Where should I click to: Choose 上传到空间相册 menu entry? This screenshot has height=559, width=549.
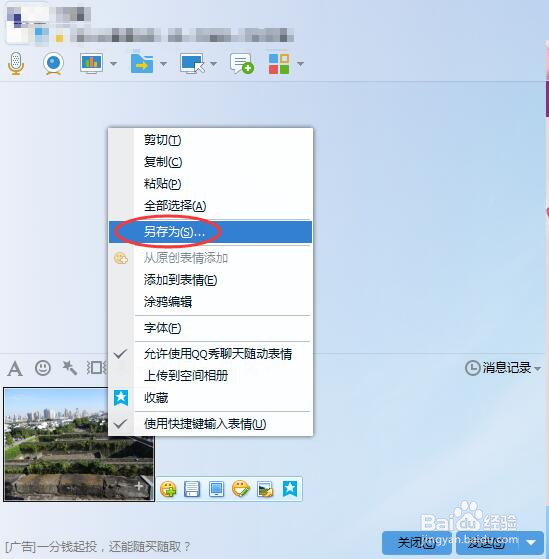click(211, 376)
